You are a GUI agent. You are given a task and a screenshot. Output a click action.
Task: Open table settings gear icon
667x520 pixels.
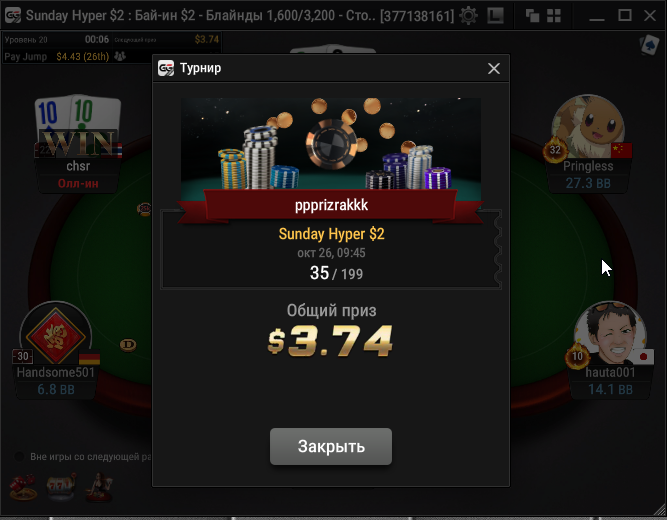click(468, 16)
